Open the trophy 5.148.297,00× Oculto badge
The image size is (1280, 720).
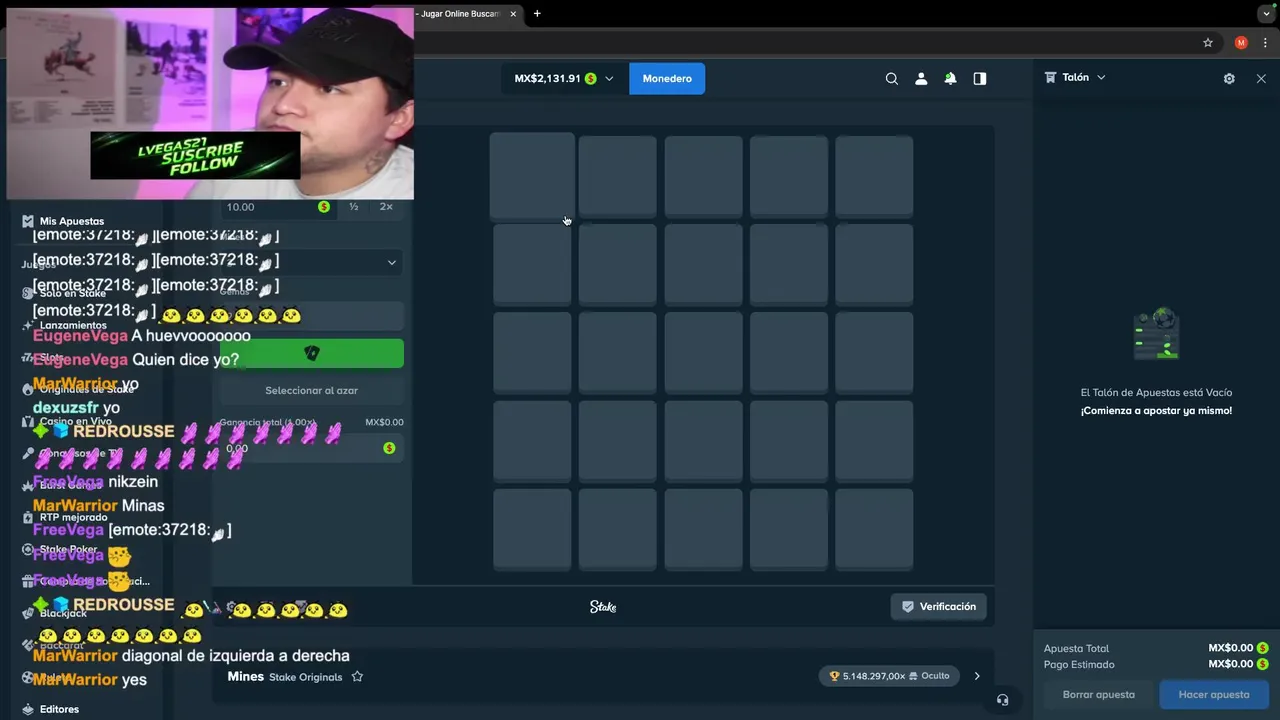[889, 676]
